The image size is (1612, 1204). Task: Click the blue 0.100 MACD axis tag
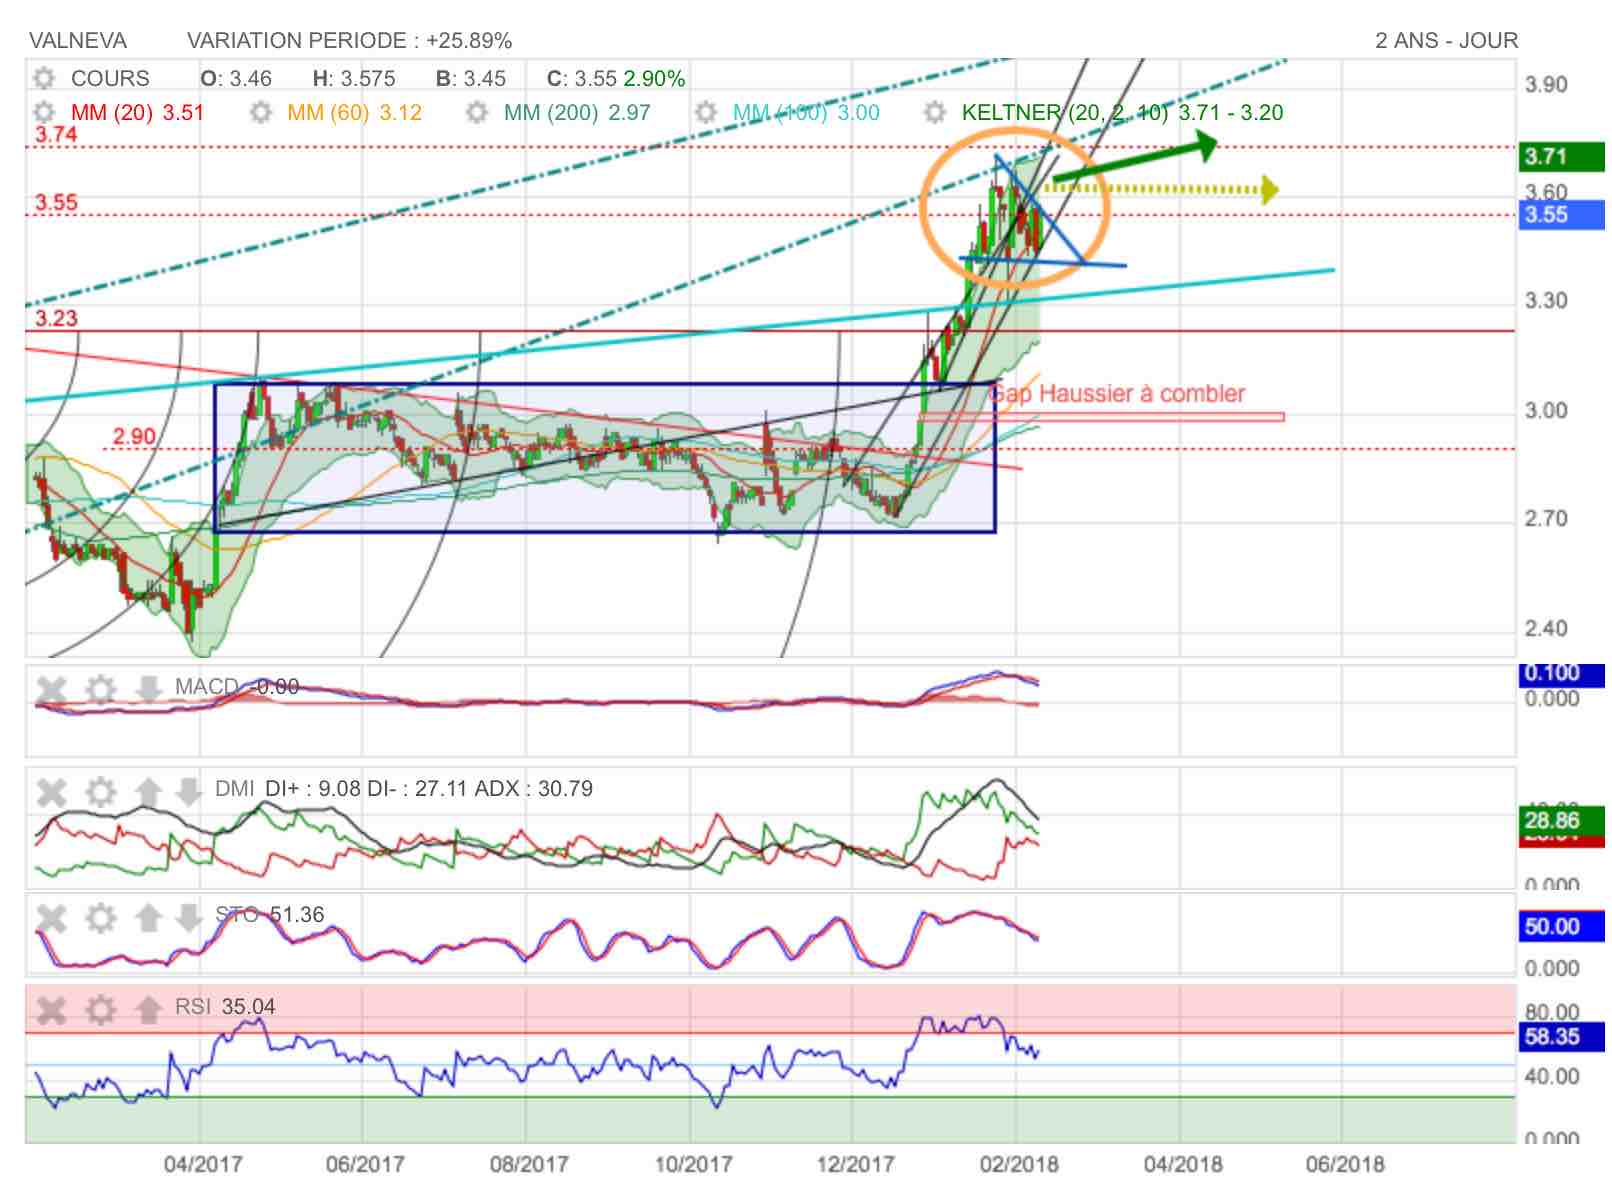tap(1560, 673)
